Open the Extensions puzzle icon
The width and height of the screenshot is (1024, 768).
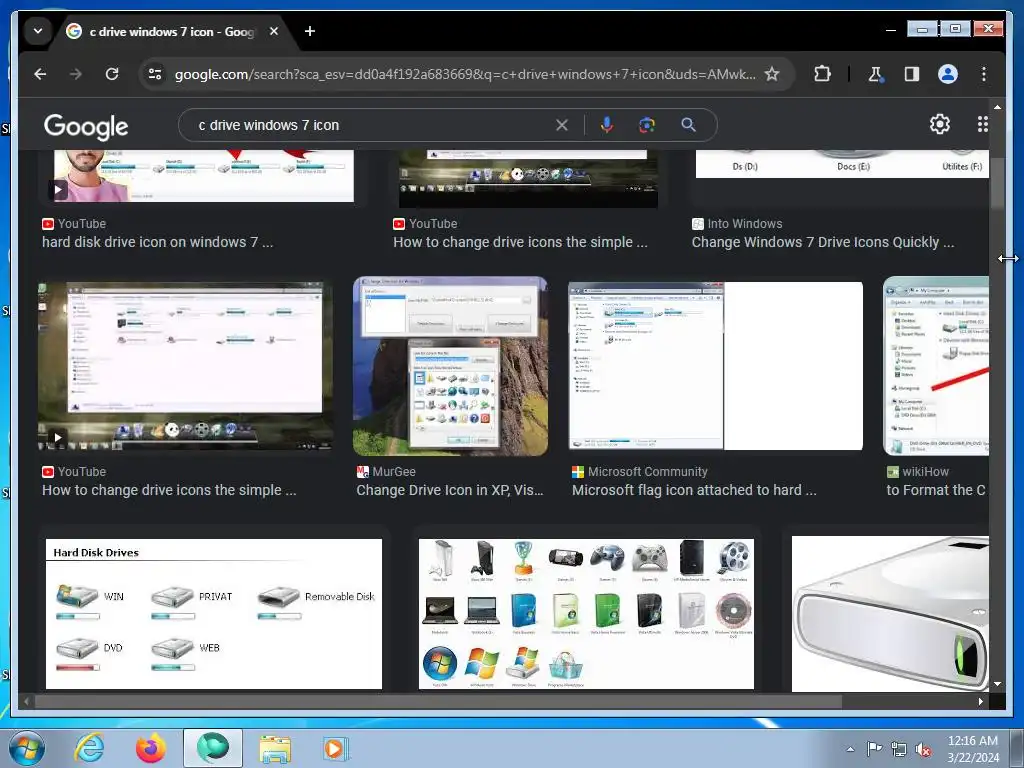click(x=822, y=74)
